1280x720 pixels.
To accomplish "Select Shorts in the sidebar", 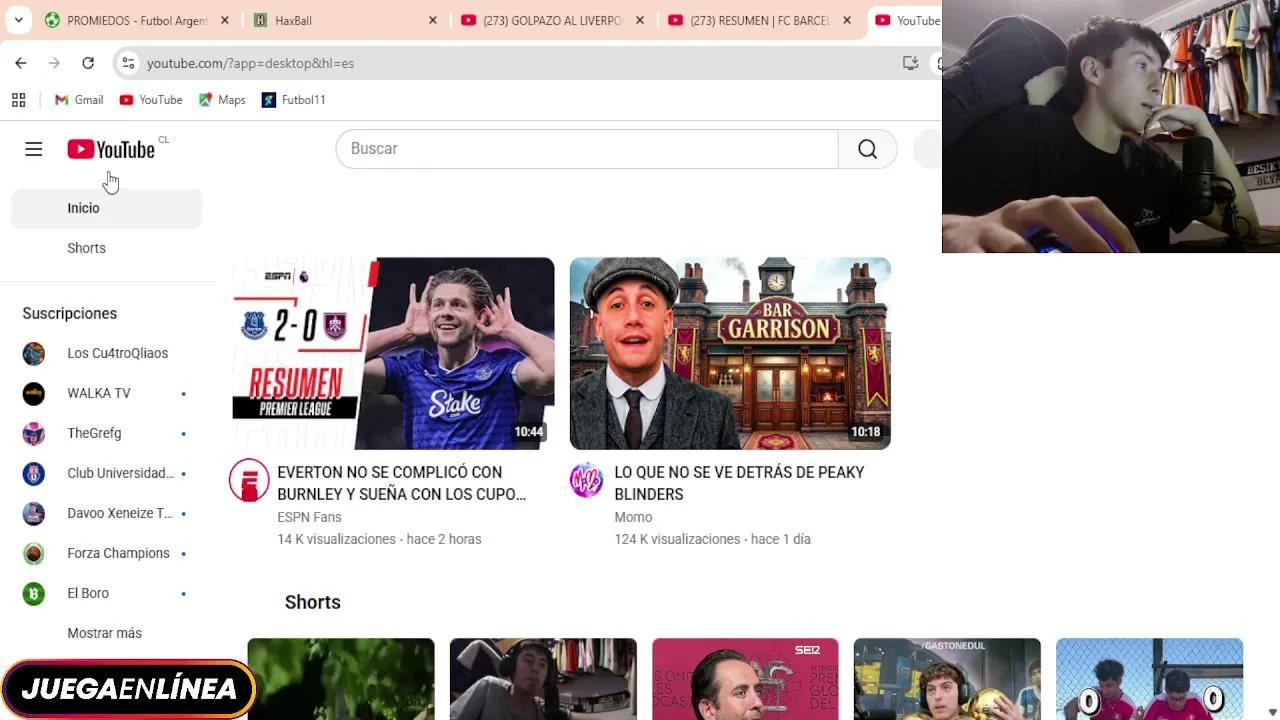I will click(107, 248).
